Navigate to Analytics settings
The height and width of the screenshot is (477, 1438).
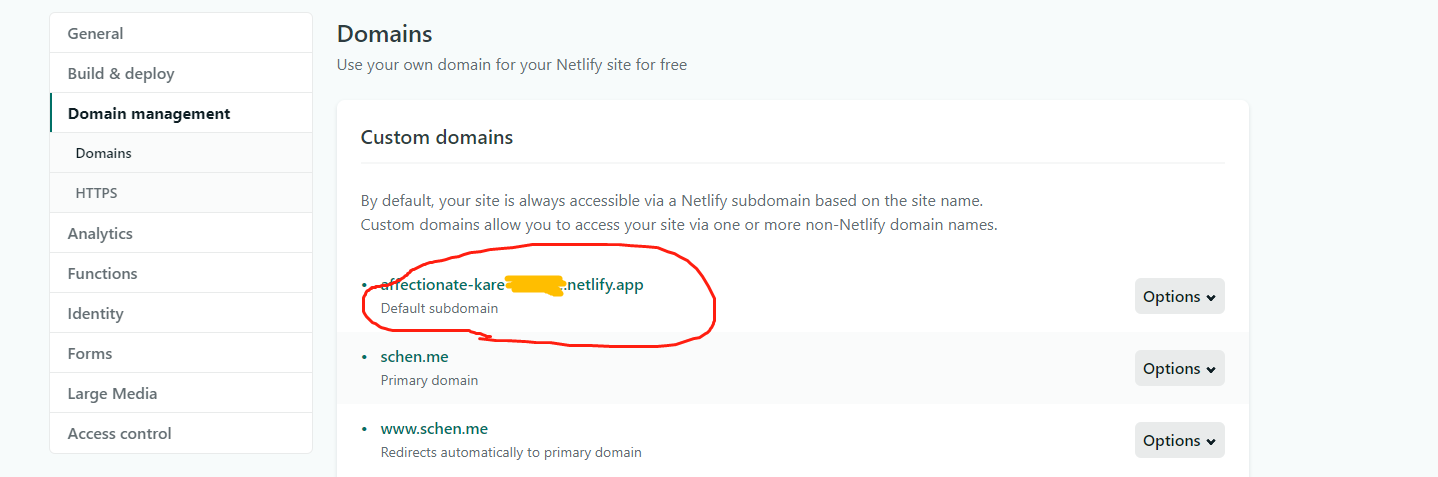[x=100, y=234]
